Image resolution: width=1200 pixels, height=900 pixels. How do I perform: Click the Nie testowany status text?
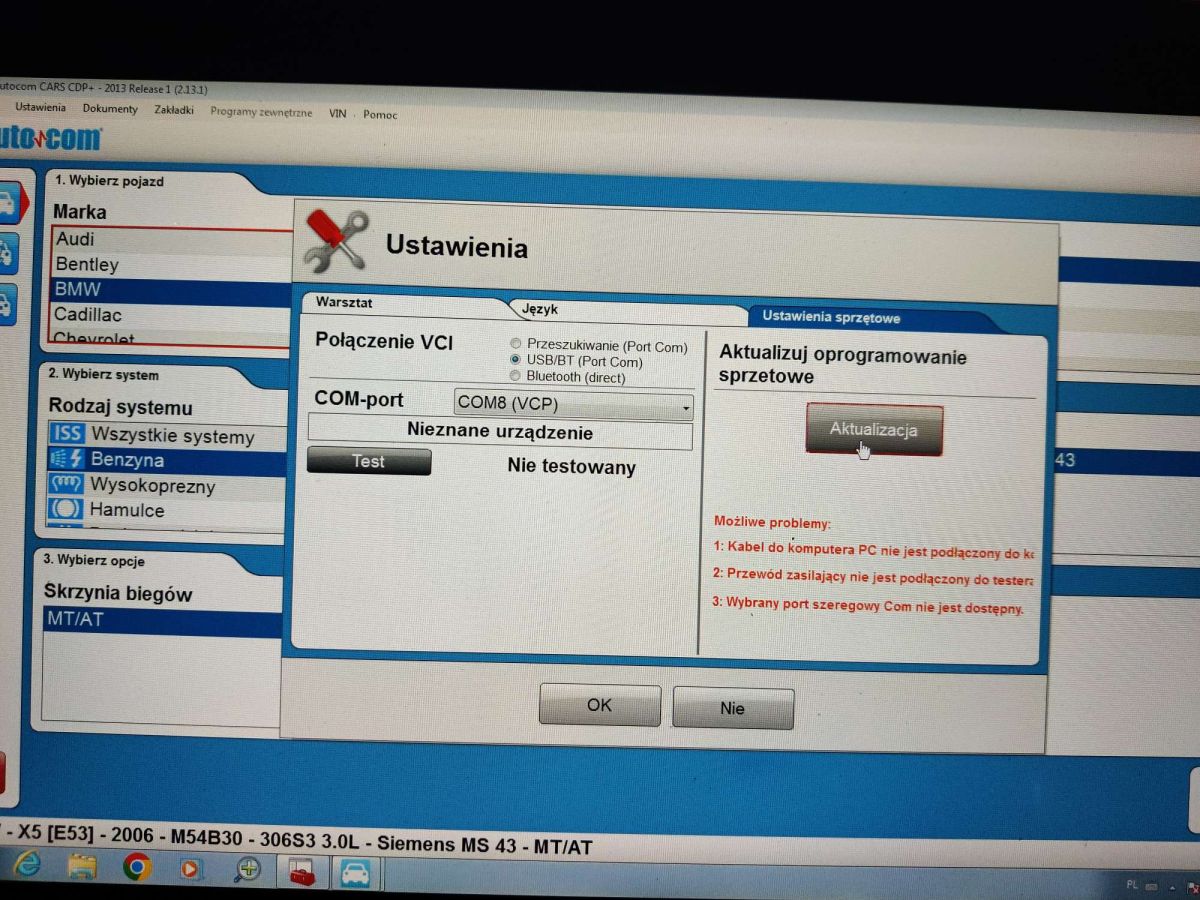[571, 467]
